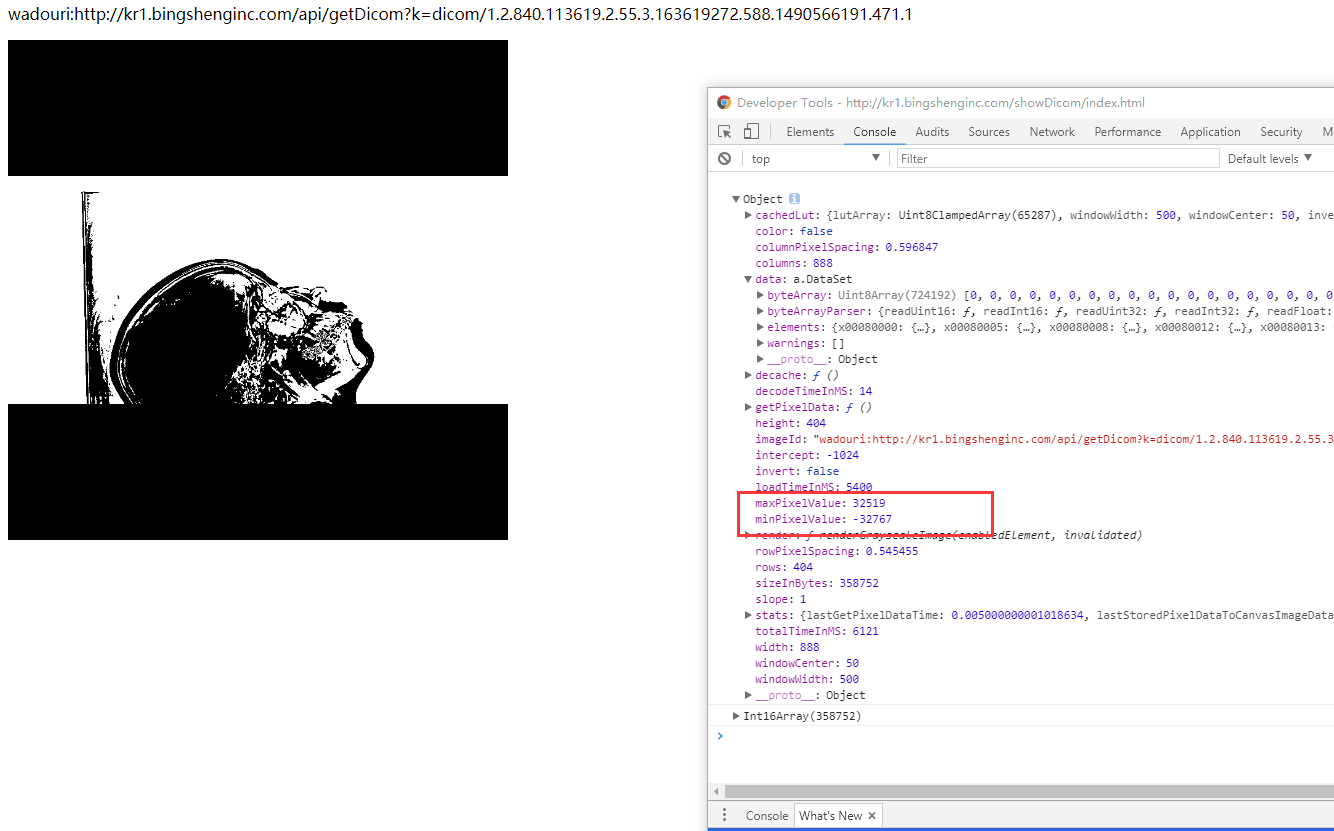Clear the console with the ⊘ icon

point(724,157)
